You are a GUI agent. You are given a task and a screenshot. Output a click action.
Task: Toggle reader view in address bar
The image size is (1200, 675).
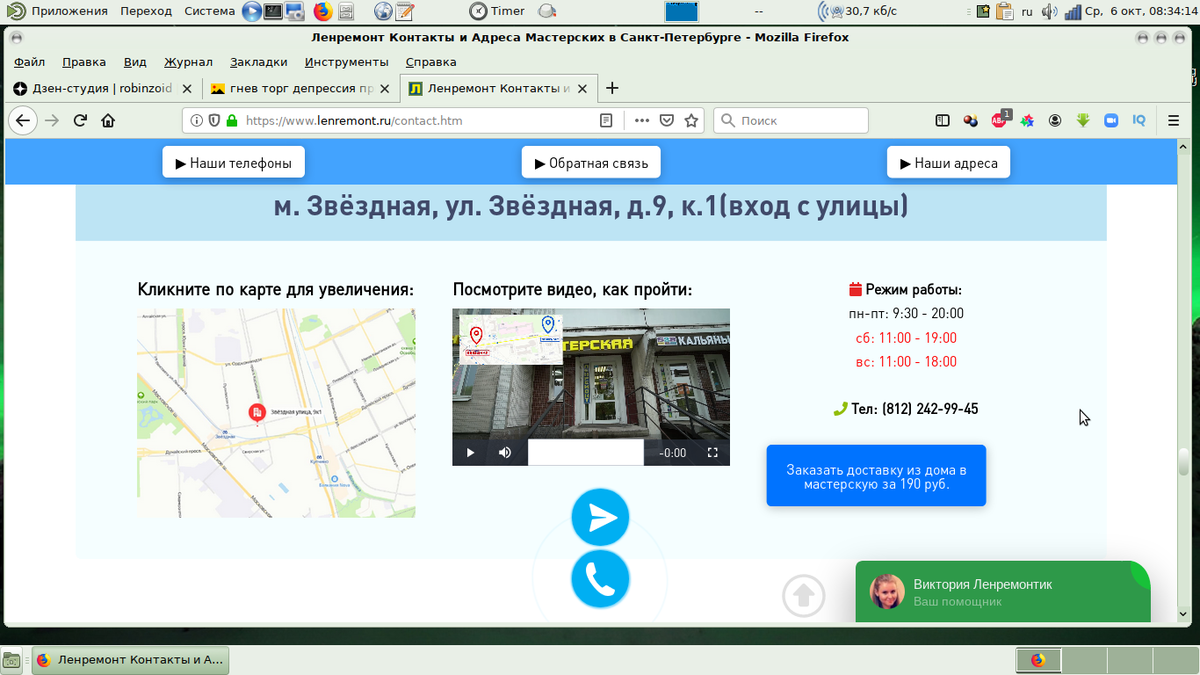(606, 120)
